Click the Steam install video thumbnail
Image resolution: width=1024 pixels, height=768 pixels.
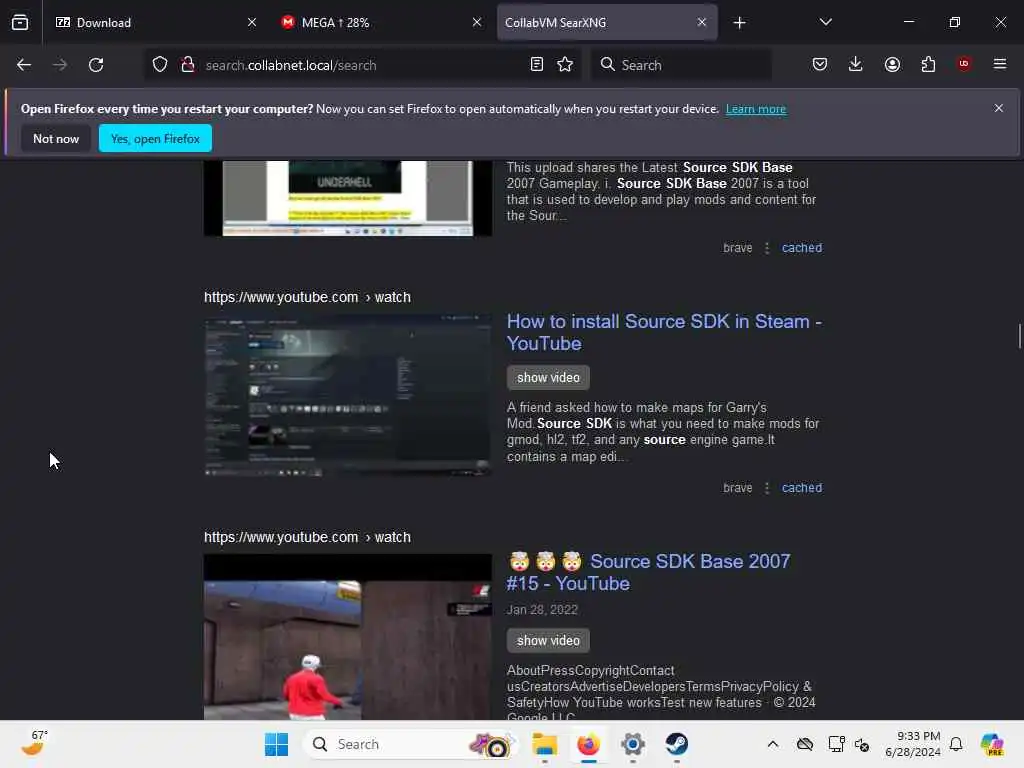pyautogui.click(x=347, y=395)
